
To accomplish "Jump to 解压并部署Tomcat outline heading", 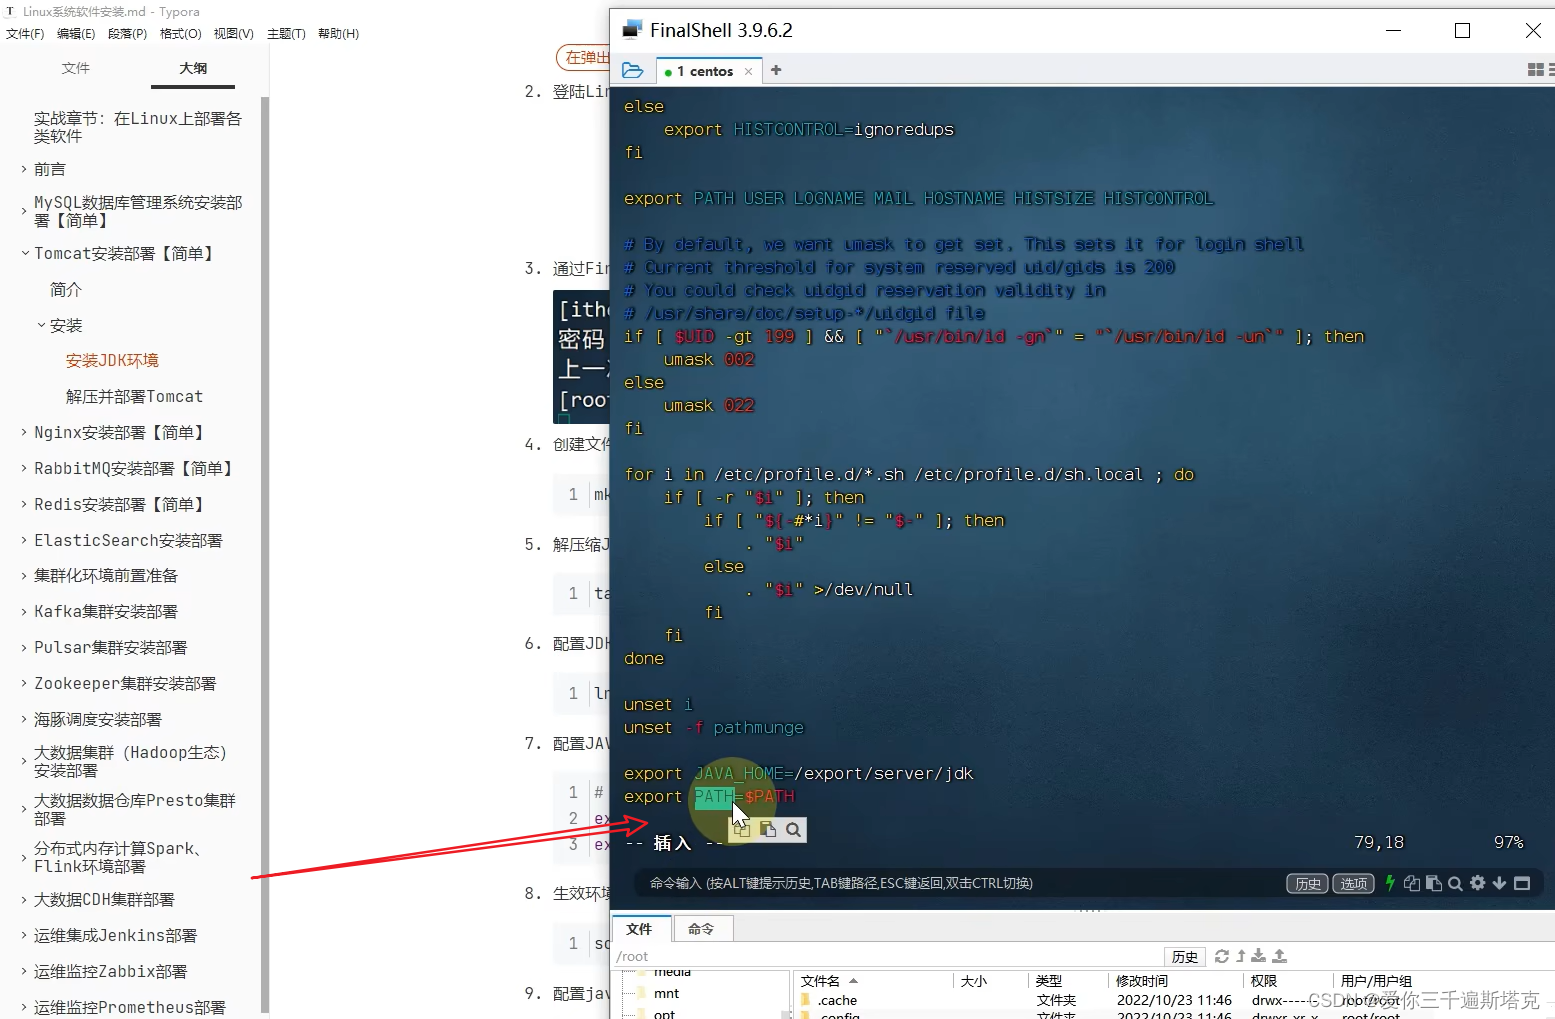I will coord(134,396).
